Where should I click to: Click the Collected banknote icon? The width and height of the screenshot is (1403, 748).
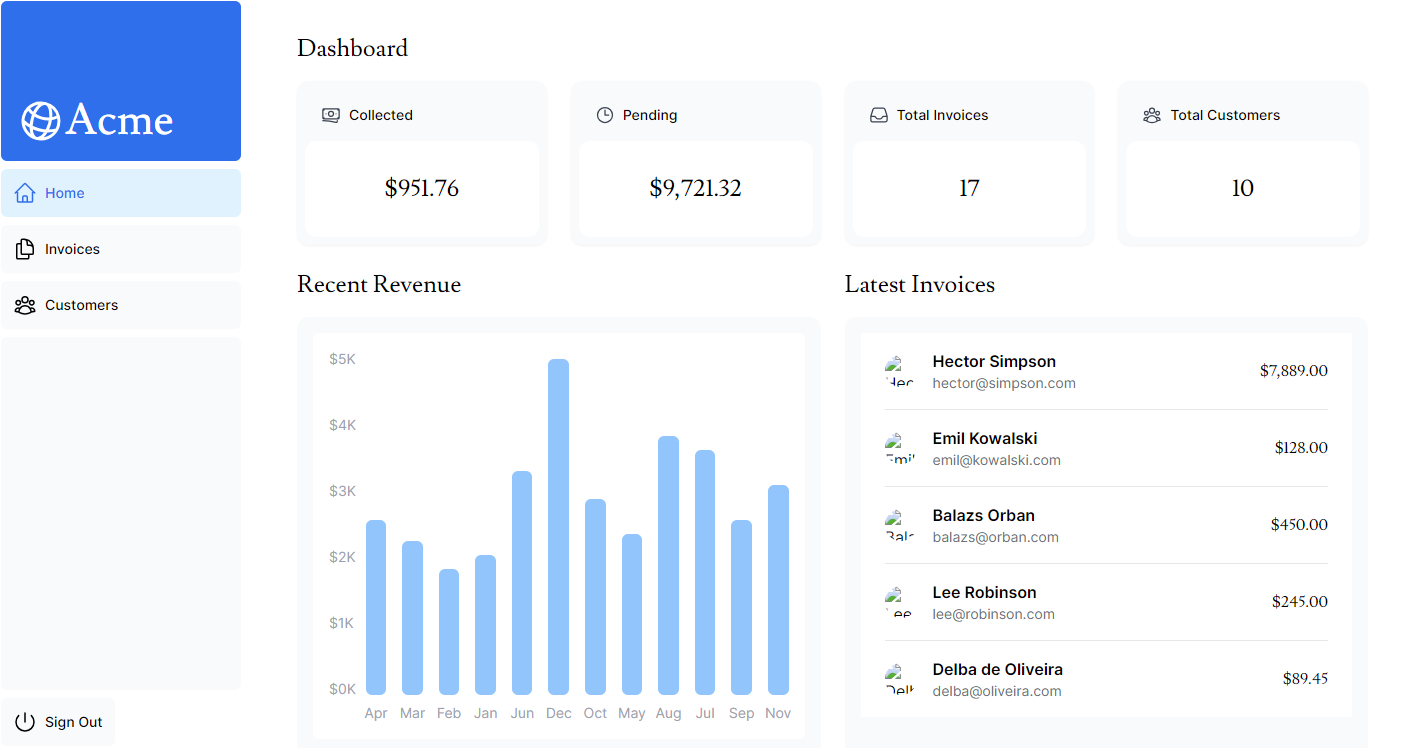[331, 115]
